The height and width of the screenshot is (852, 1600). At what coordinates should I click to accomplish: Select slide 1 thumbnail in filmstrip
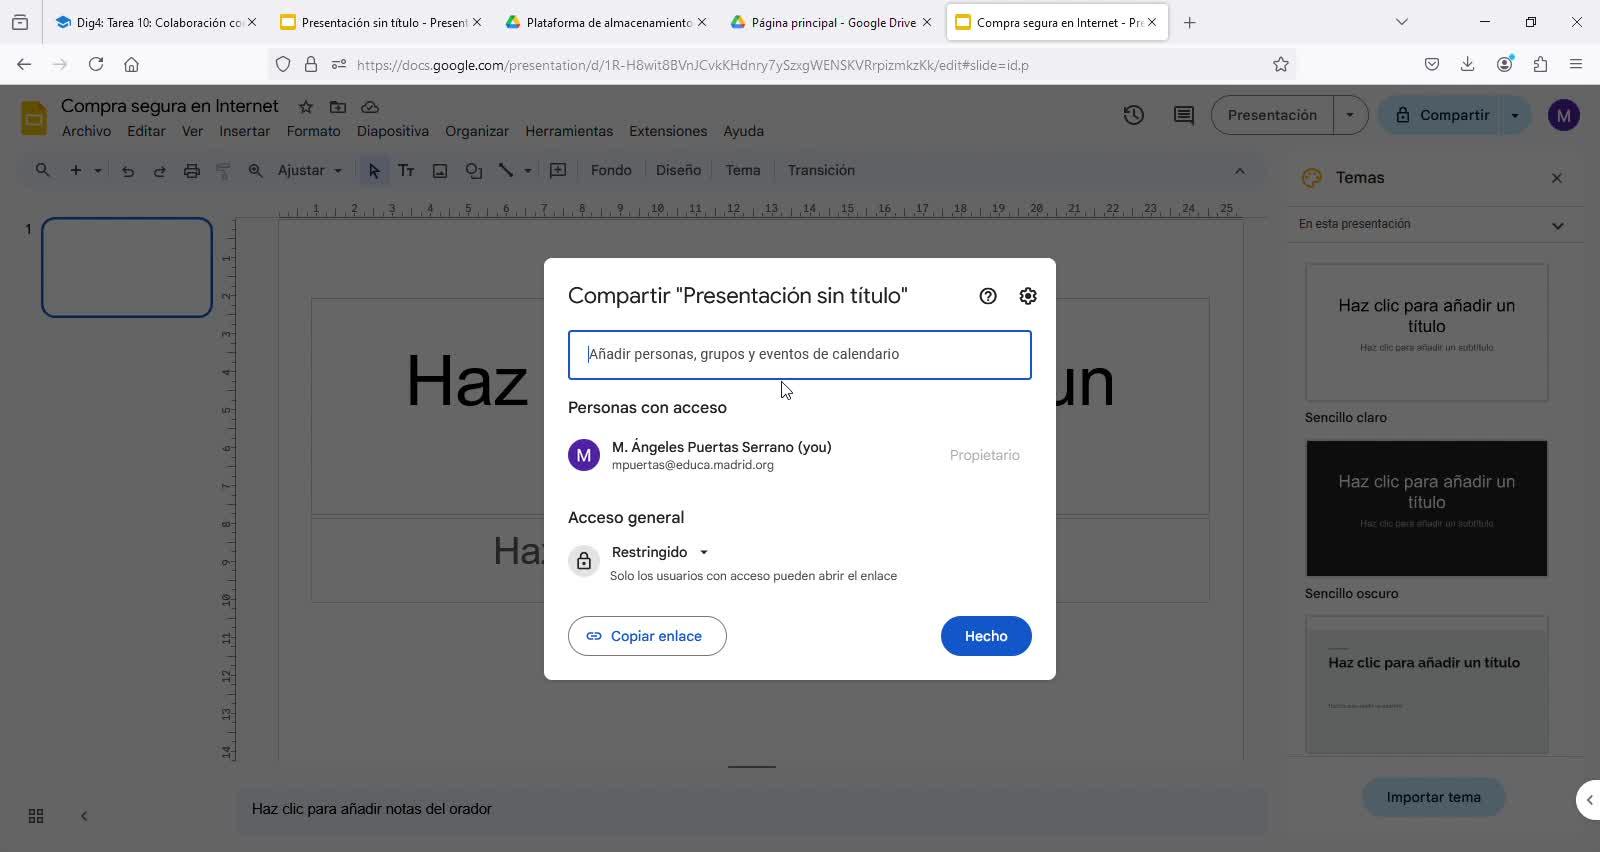(x=127, y=267)
